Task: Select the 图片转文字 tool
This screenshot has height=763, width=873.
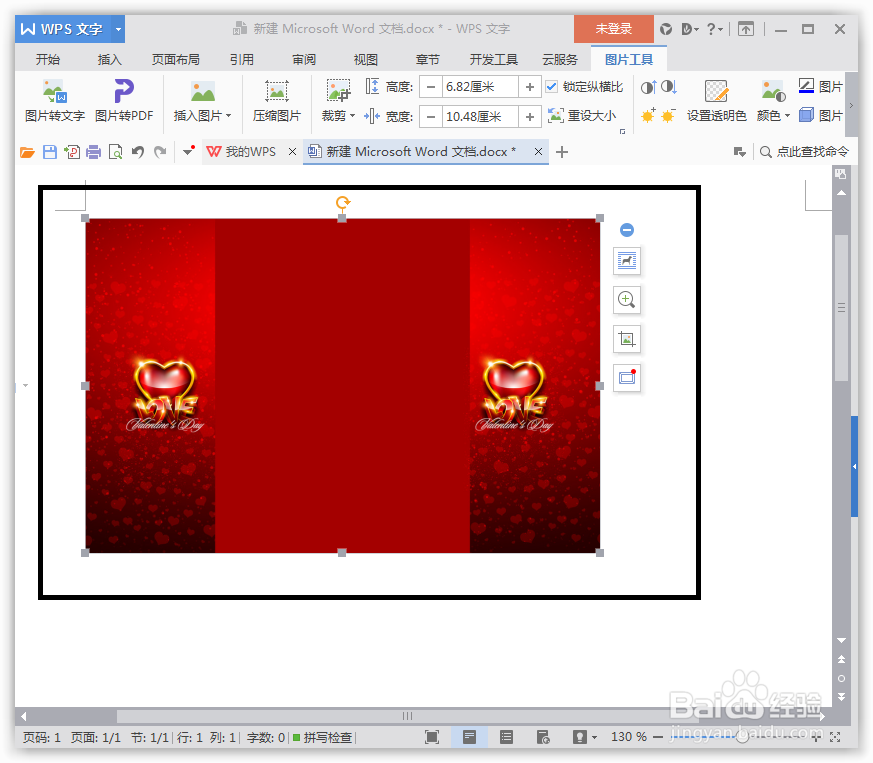Action: [x=54, y=103]
